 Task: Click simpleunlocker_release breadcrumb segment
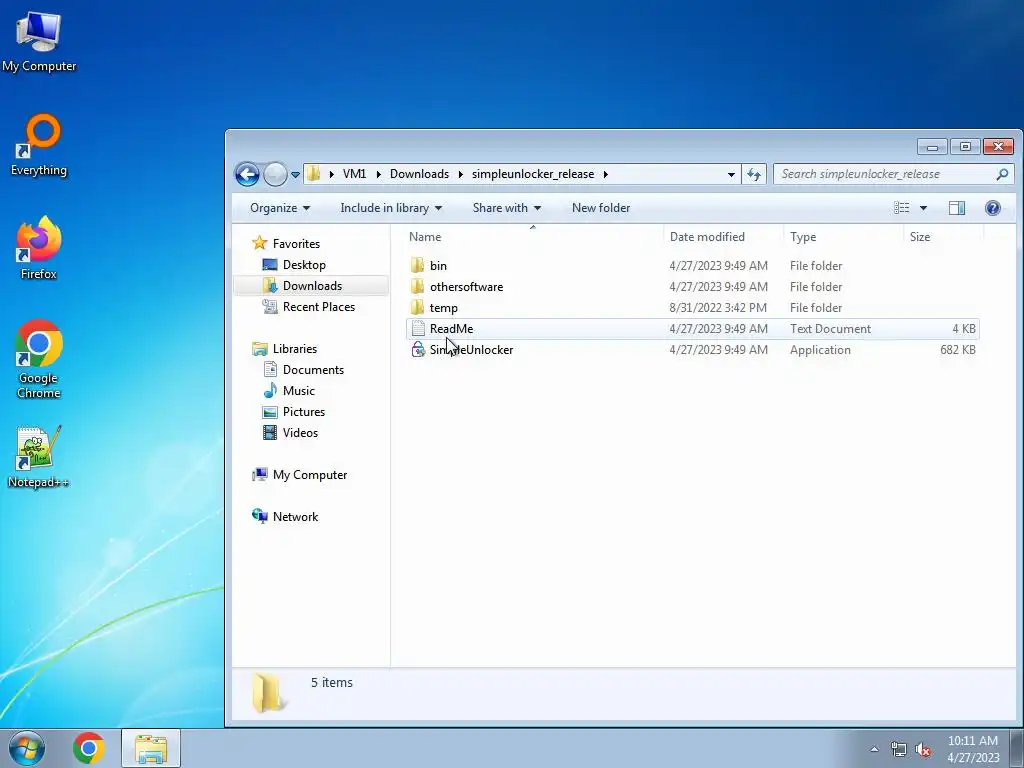point(533,174)
